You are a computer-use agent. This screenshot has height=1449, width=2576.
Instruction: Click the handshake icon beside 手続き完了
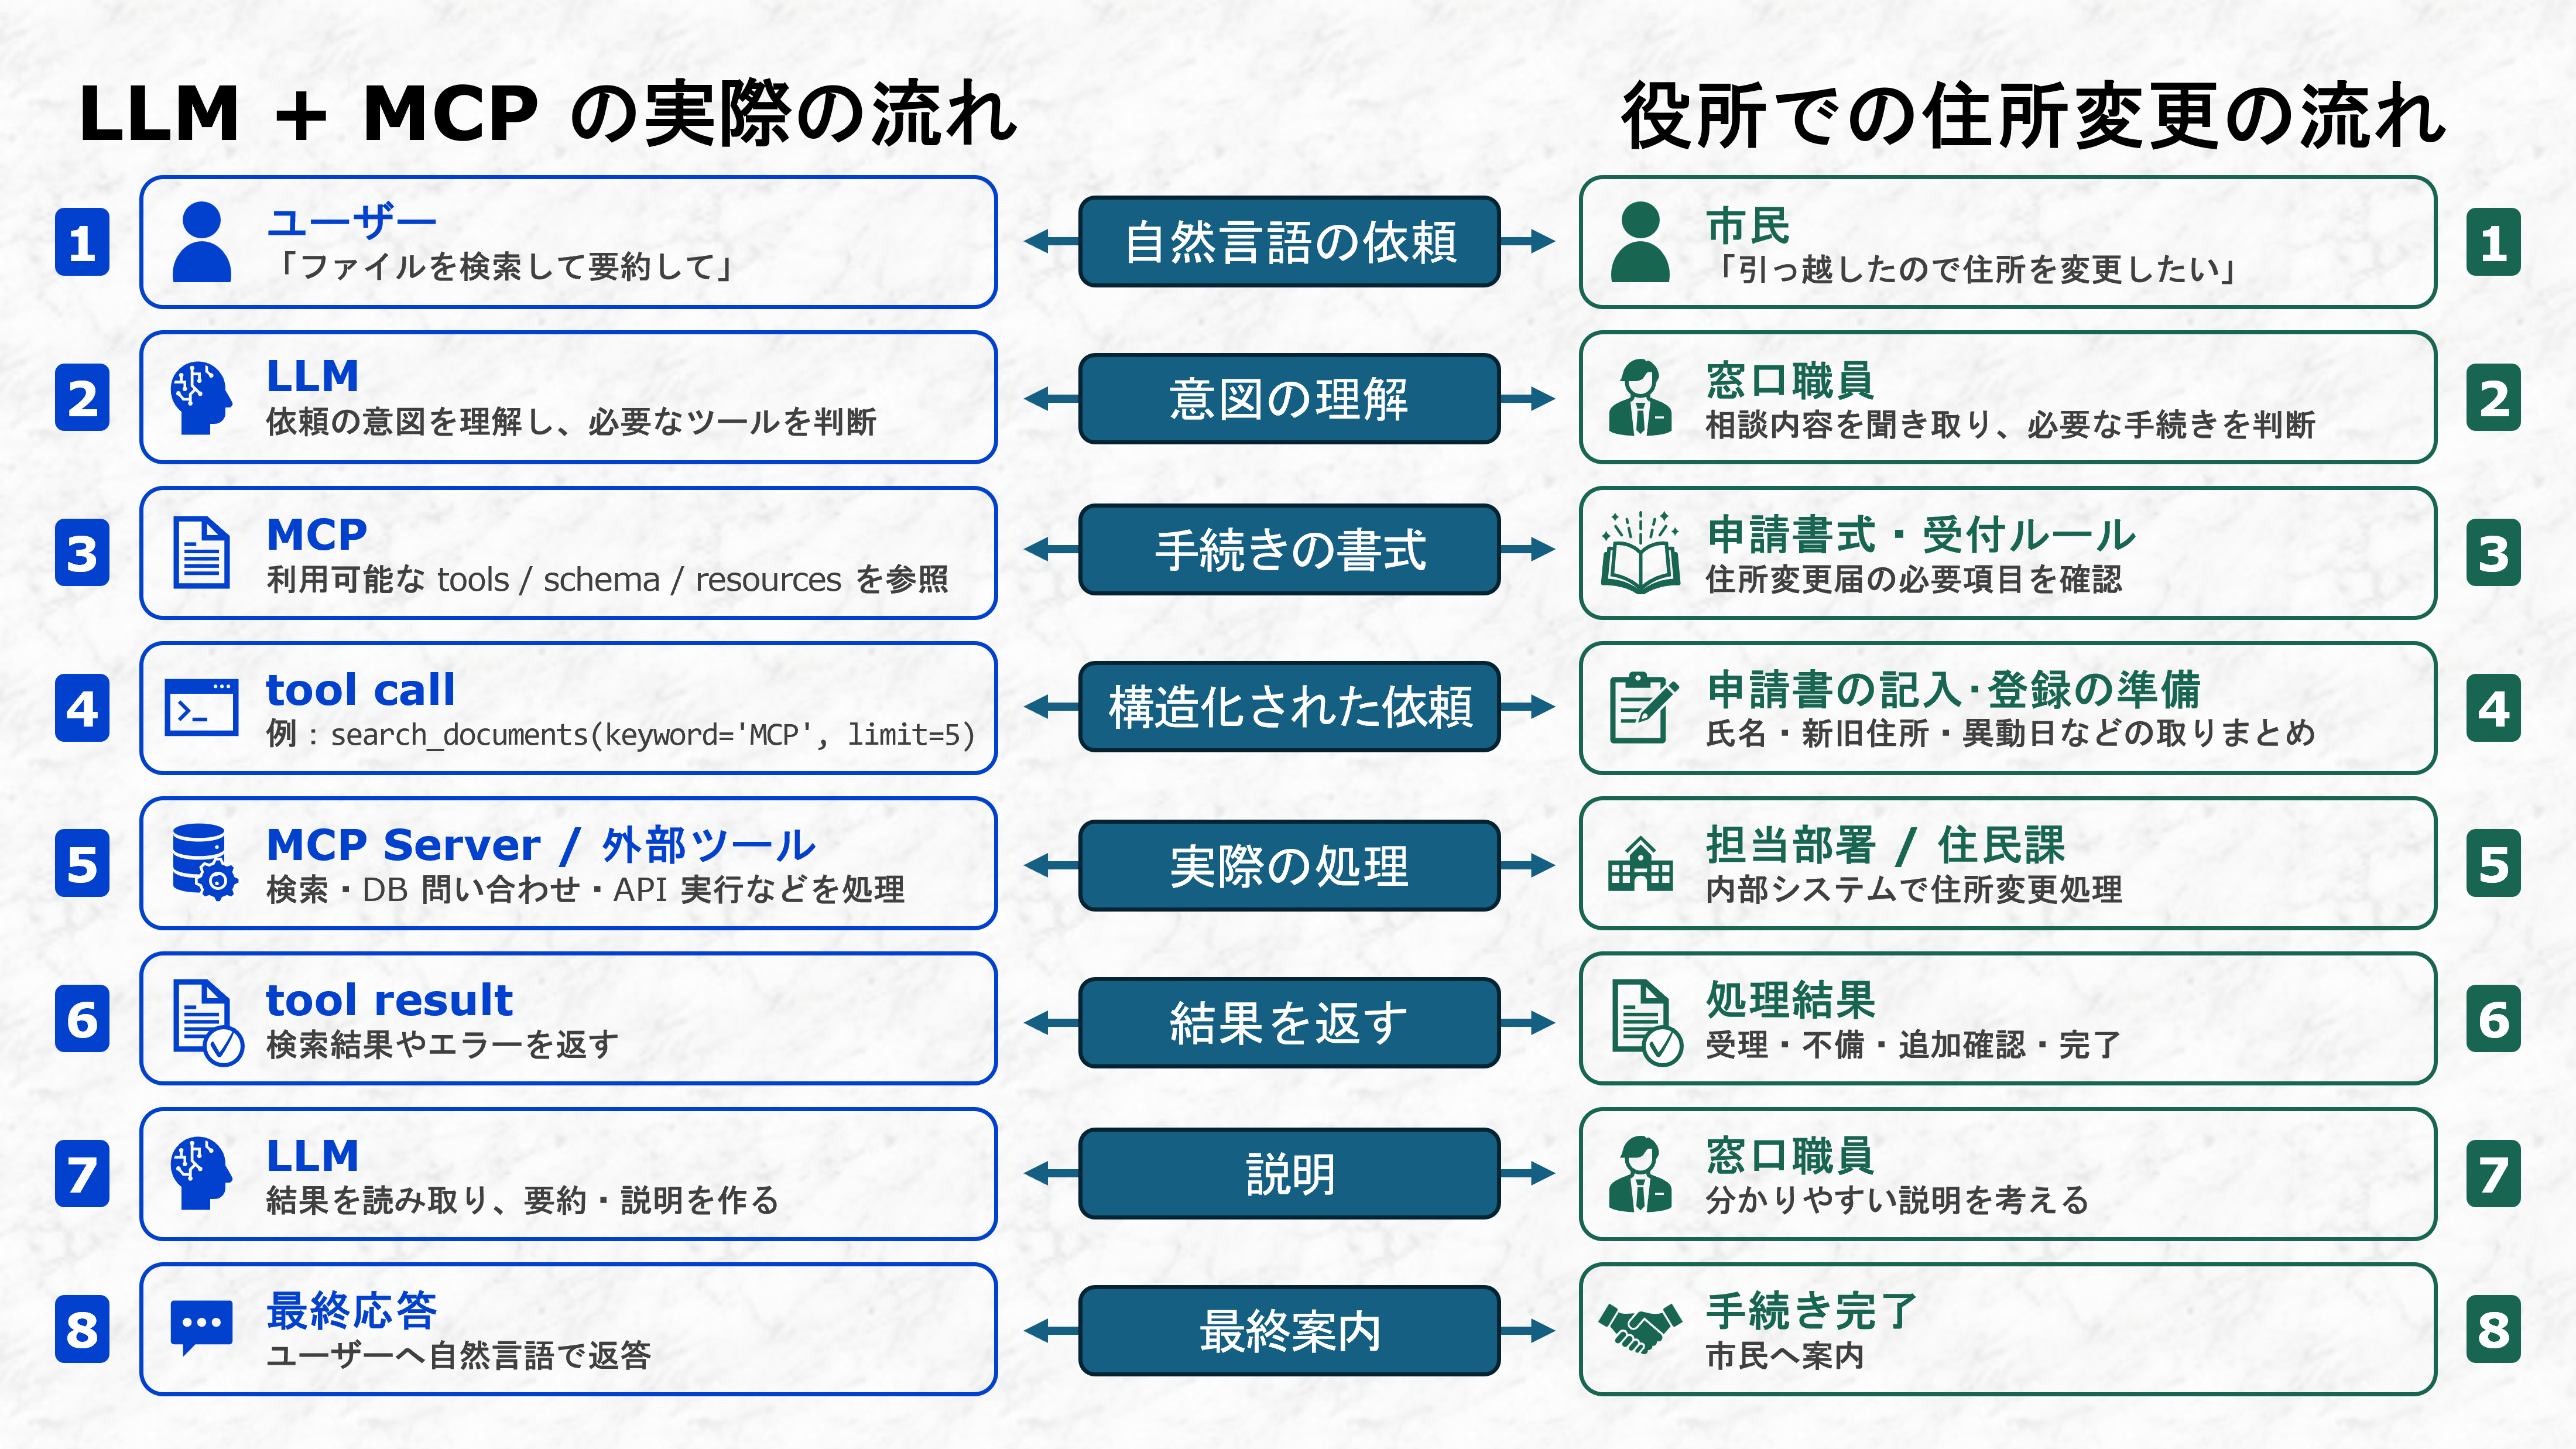coord(1640,1328)
